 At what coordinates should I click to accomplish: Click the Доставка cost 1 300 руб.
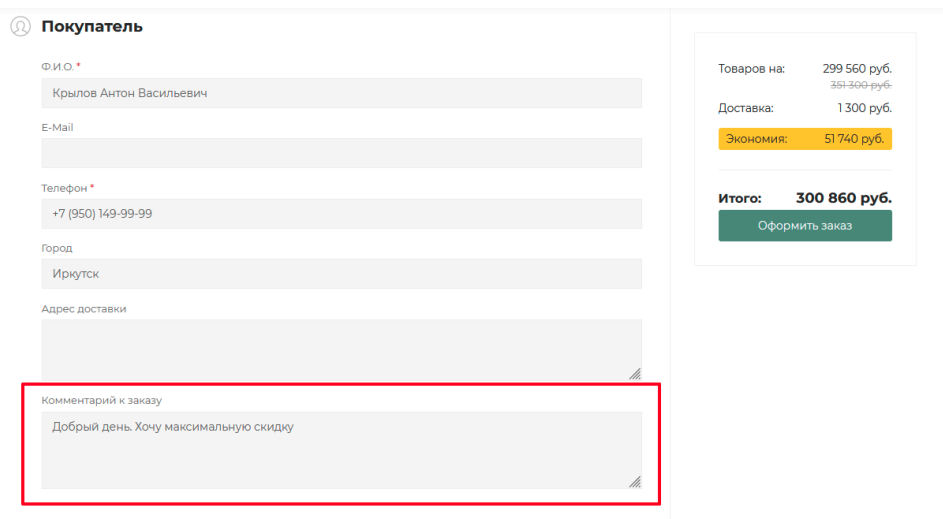(864, 108)
